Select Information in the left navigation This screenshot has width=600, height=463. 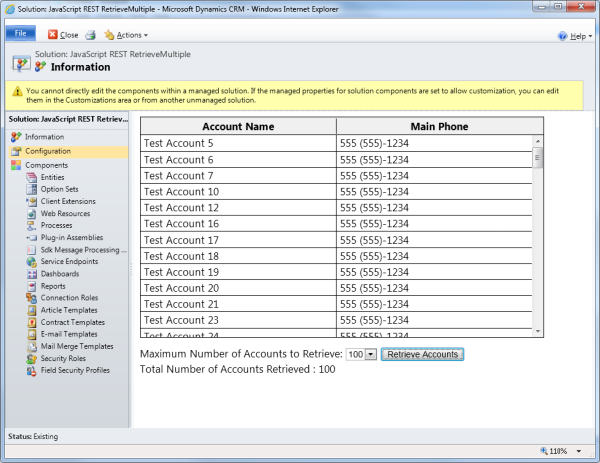click(x=44, y=137)
